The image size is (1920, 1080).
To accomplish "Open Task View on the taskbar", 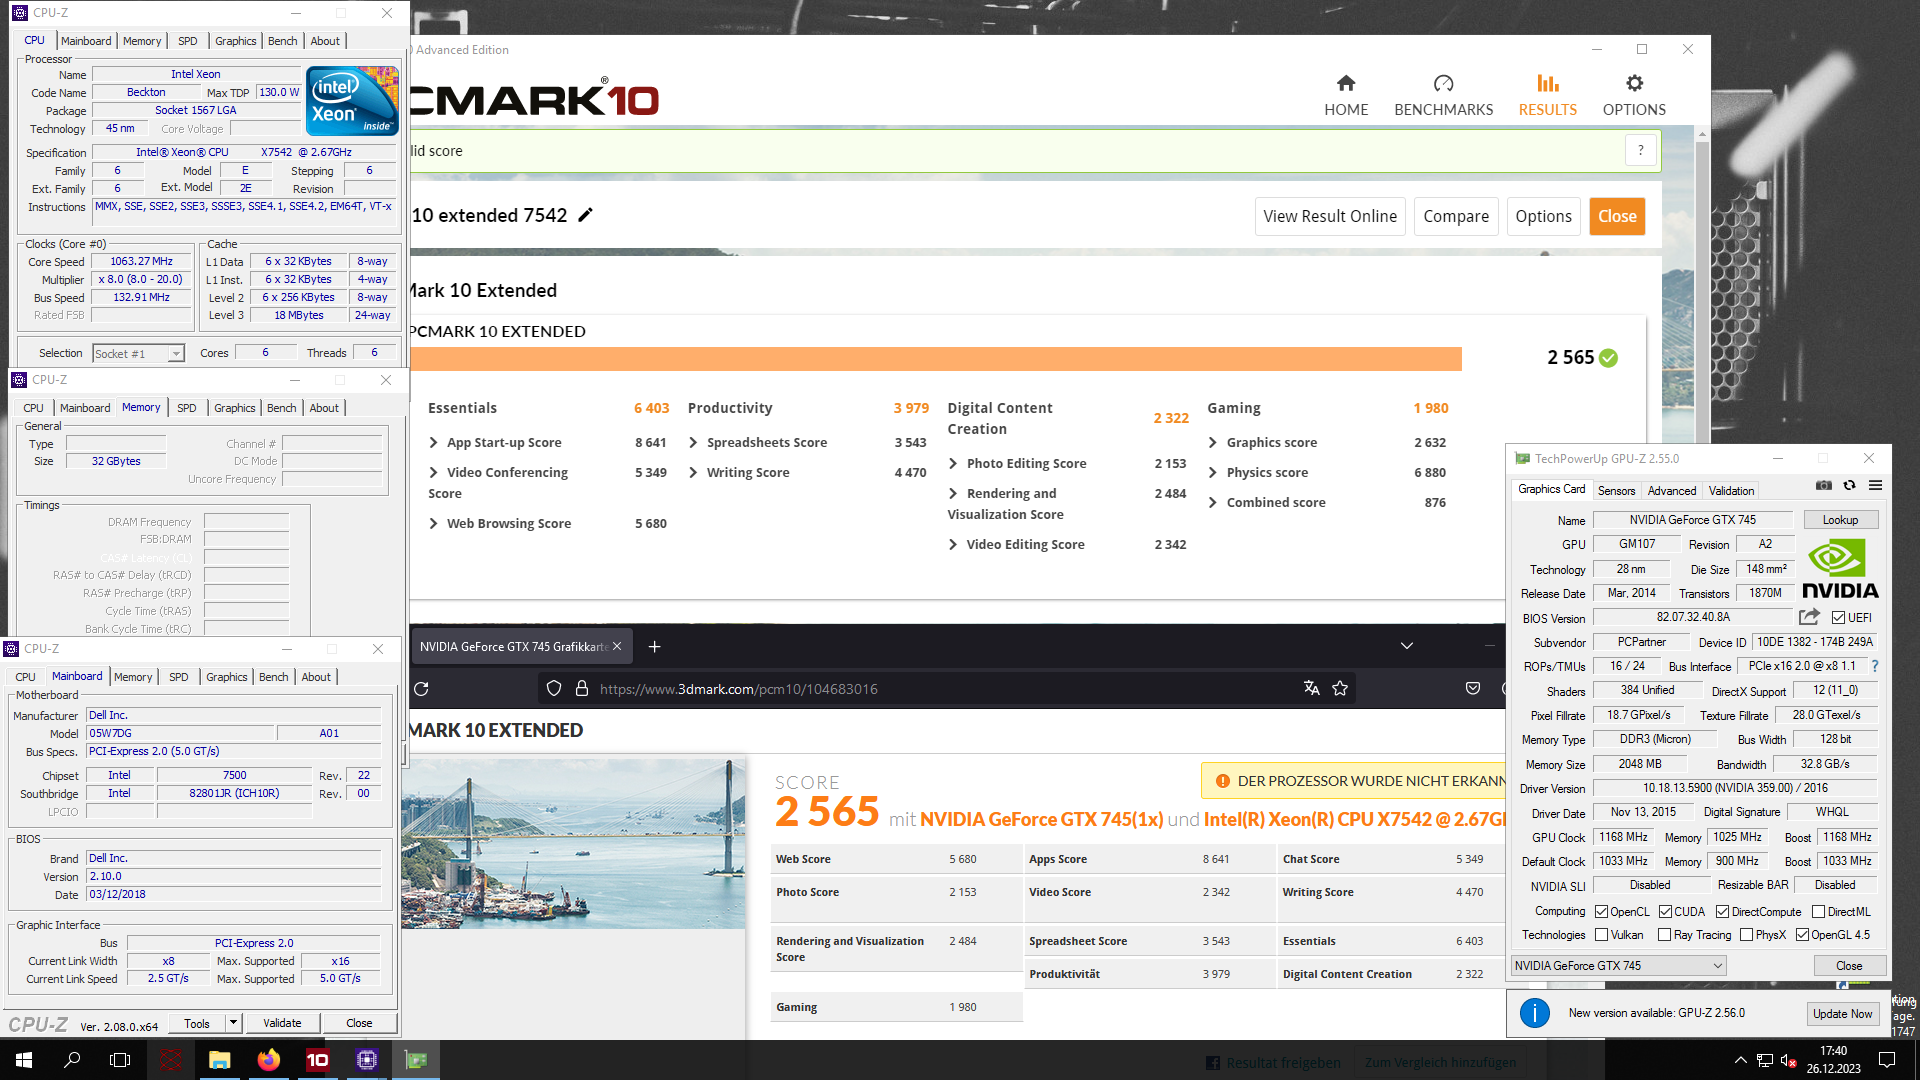I will (x=120, y=1060).
